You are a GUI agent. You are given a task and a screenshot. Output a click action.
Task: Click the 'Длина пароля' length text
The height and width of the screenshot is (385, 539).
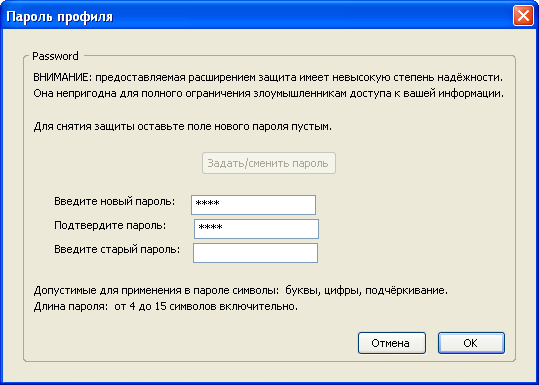pyautogui.click(x=166, y=307)
